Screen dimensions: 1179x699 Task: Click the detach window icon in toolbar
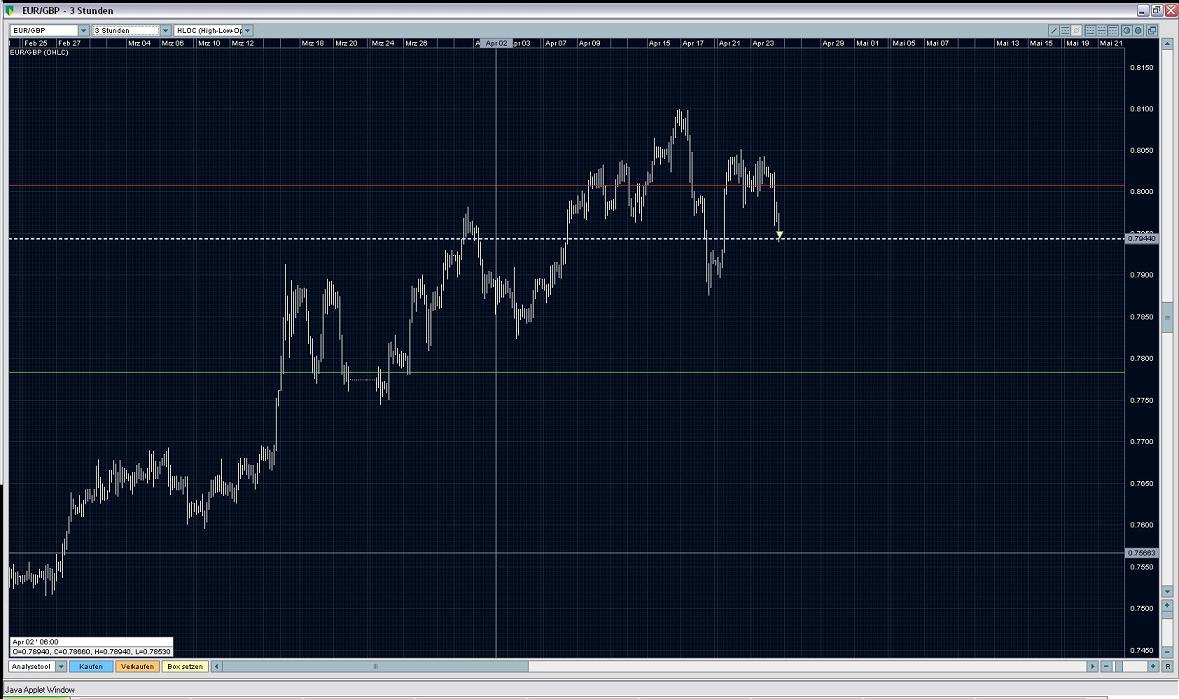(1152, 30)
